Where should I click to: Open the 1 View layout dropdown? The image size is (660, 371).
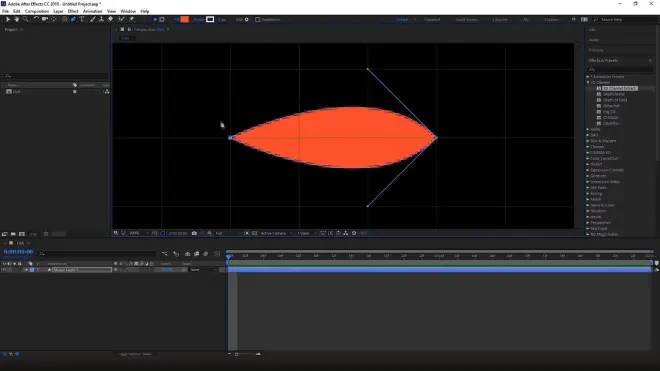307,233
